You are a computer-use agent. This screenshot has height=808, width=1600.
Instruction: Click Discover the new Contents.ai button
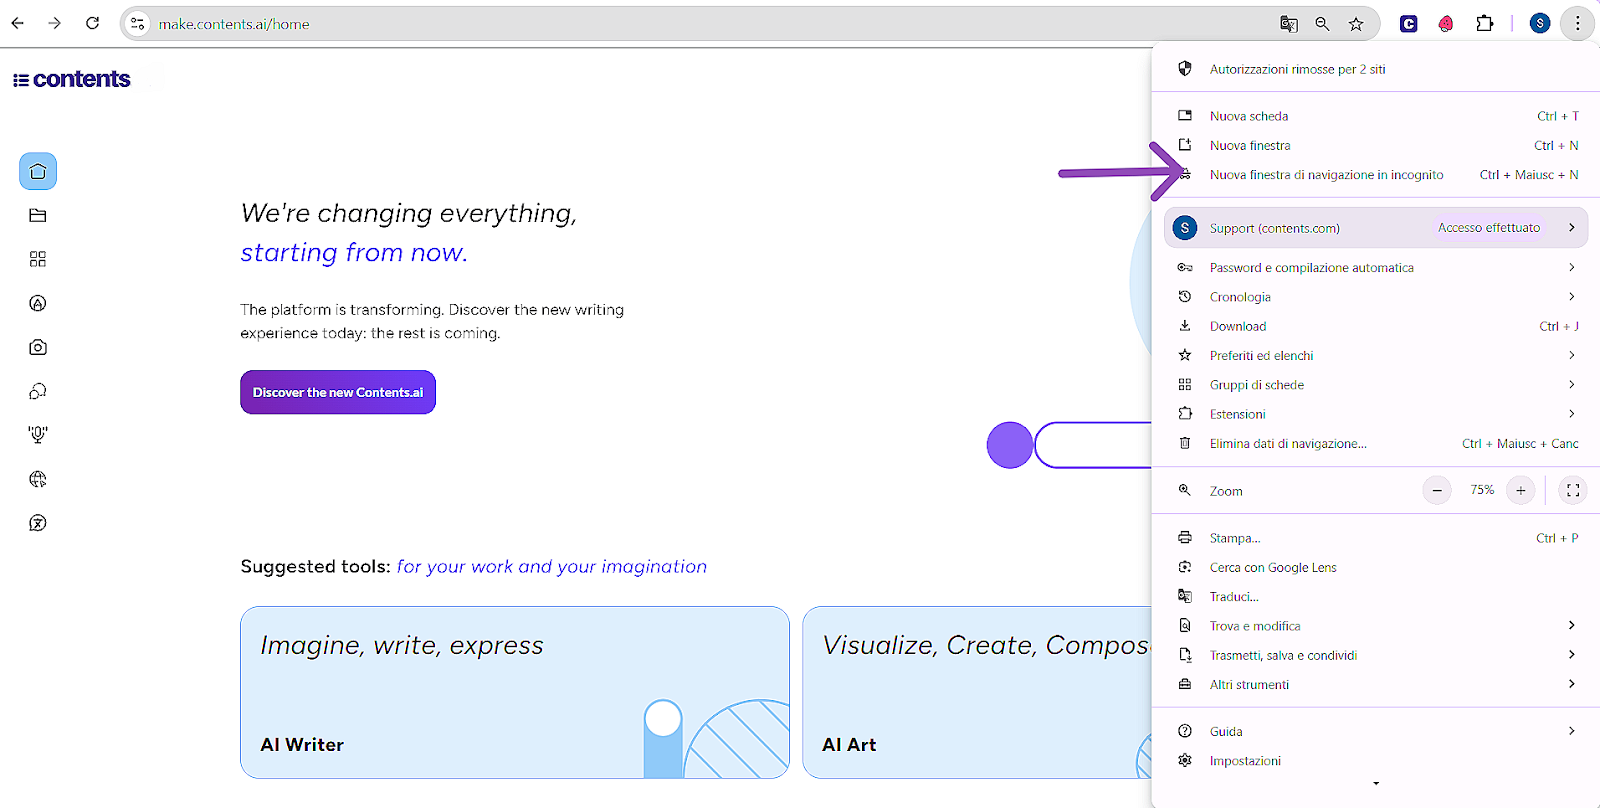coord(338,393)
